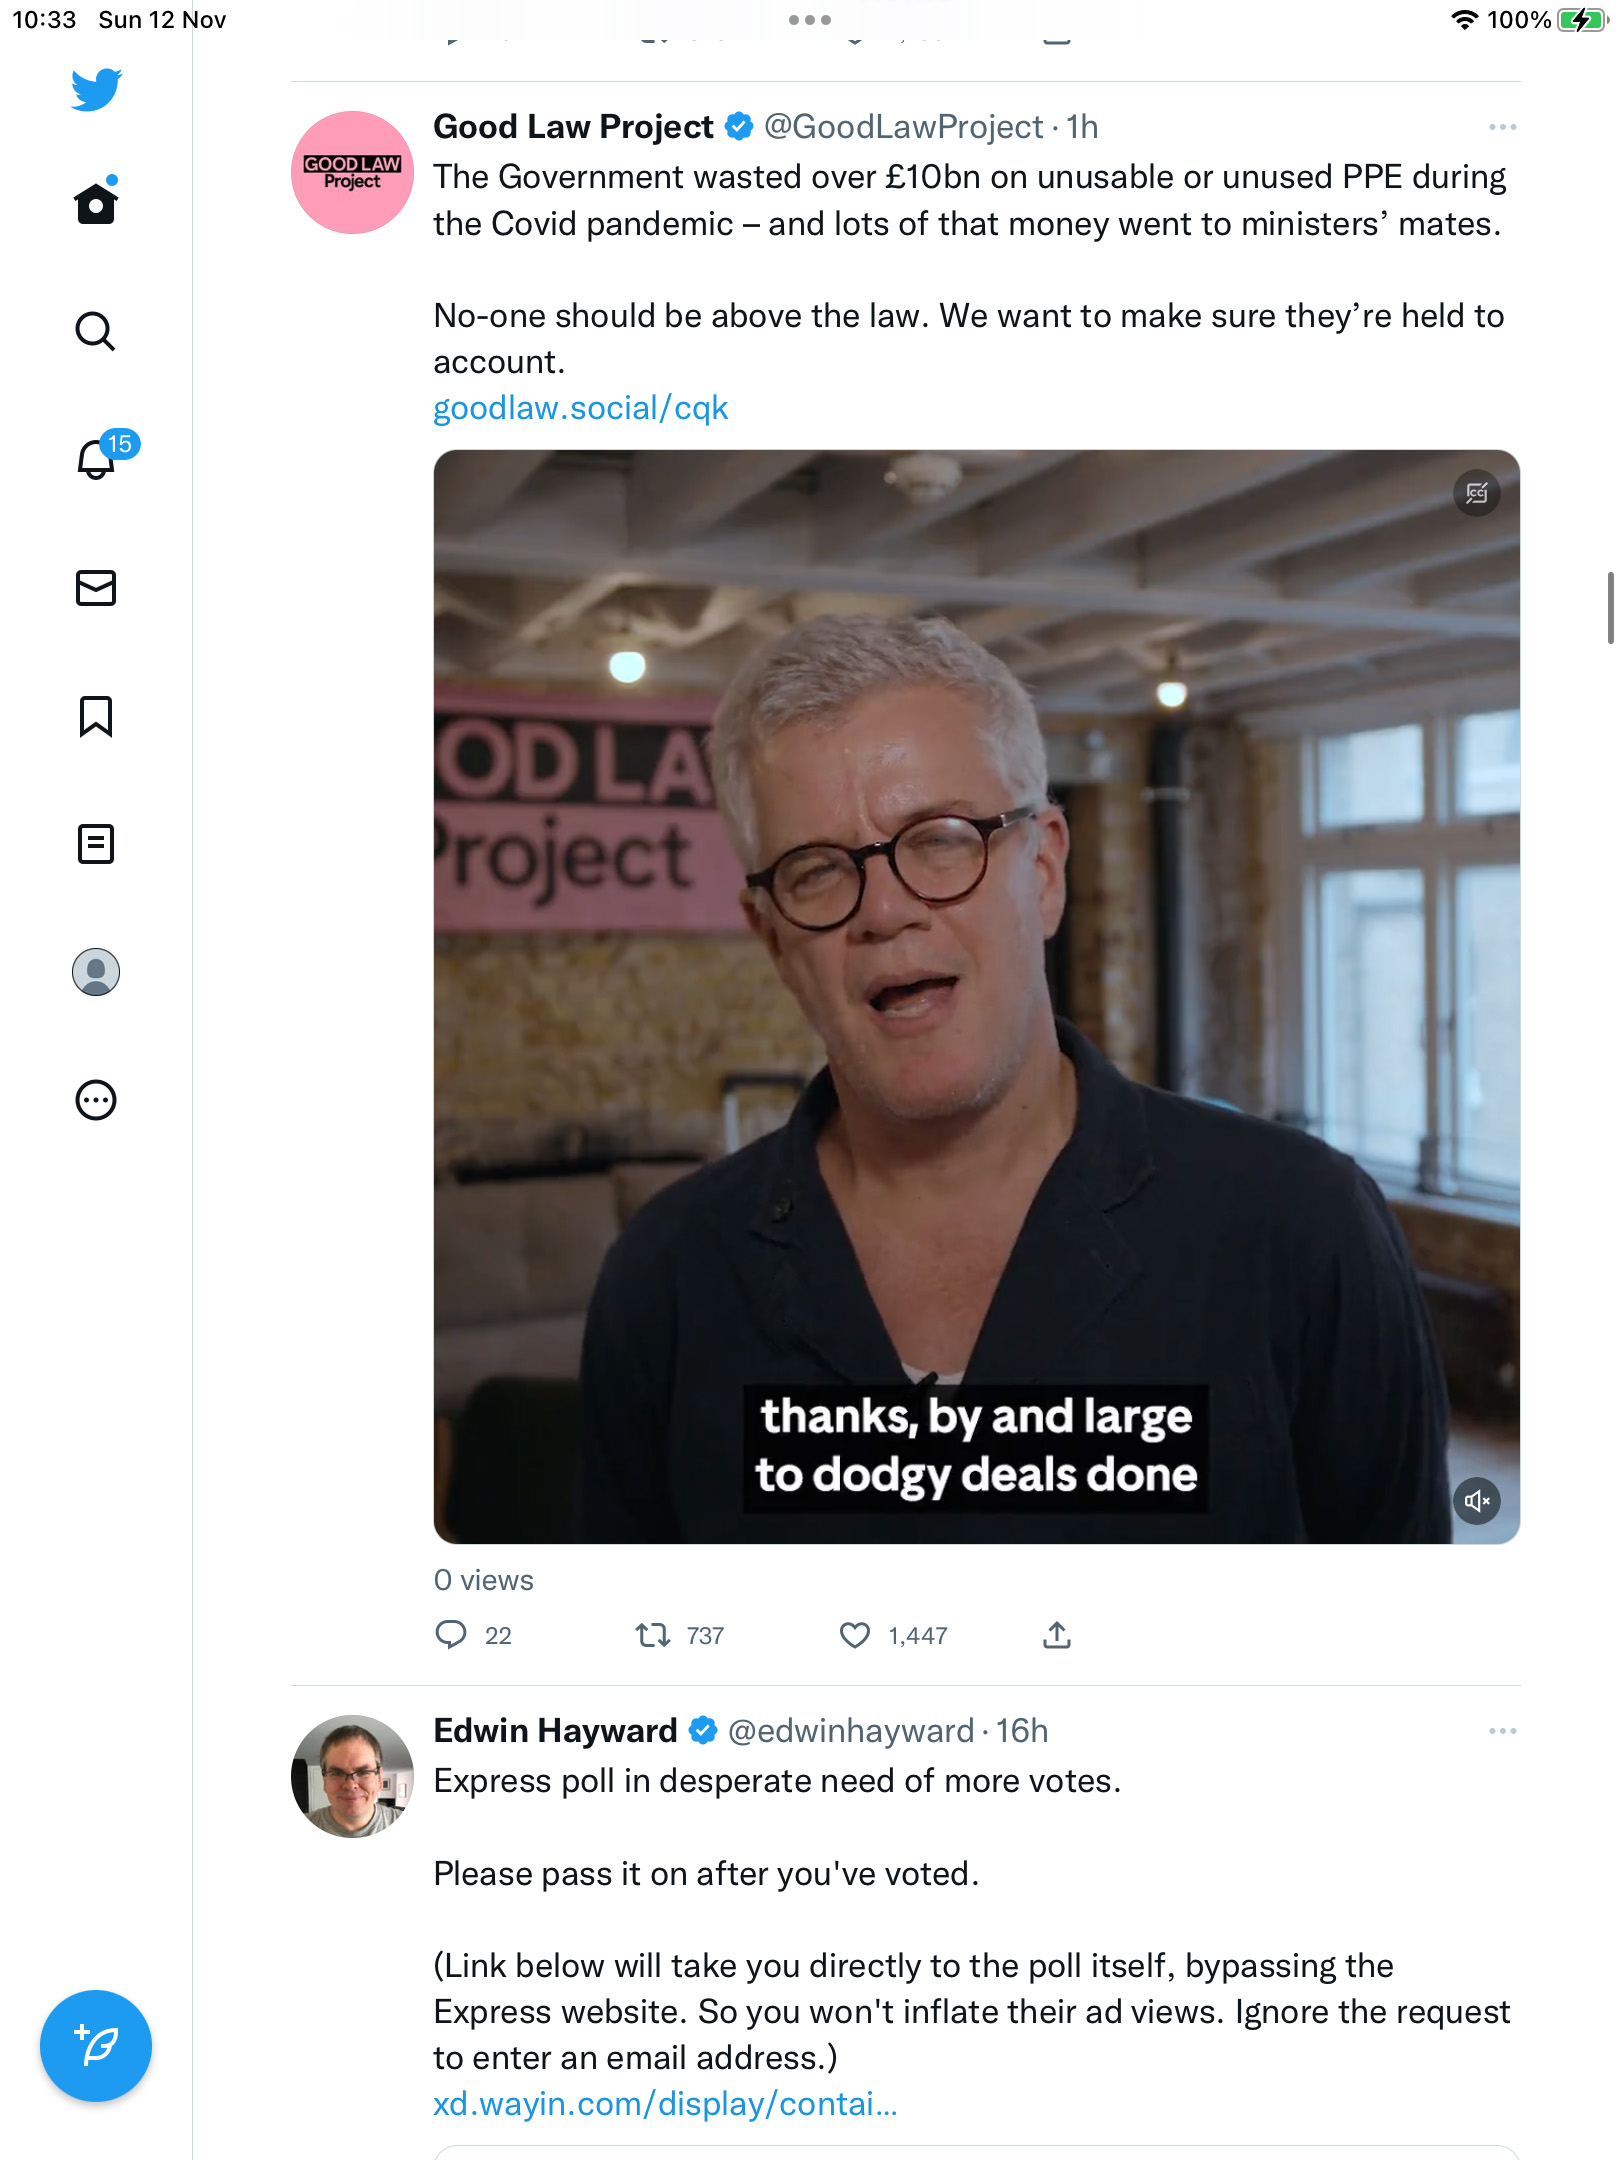This screenshot has width=1620, height=2160.
Task: Click the Twitter bird logo
Action: coord(96,89)
